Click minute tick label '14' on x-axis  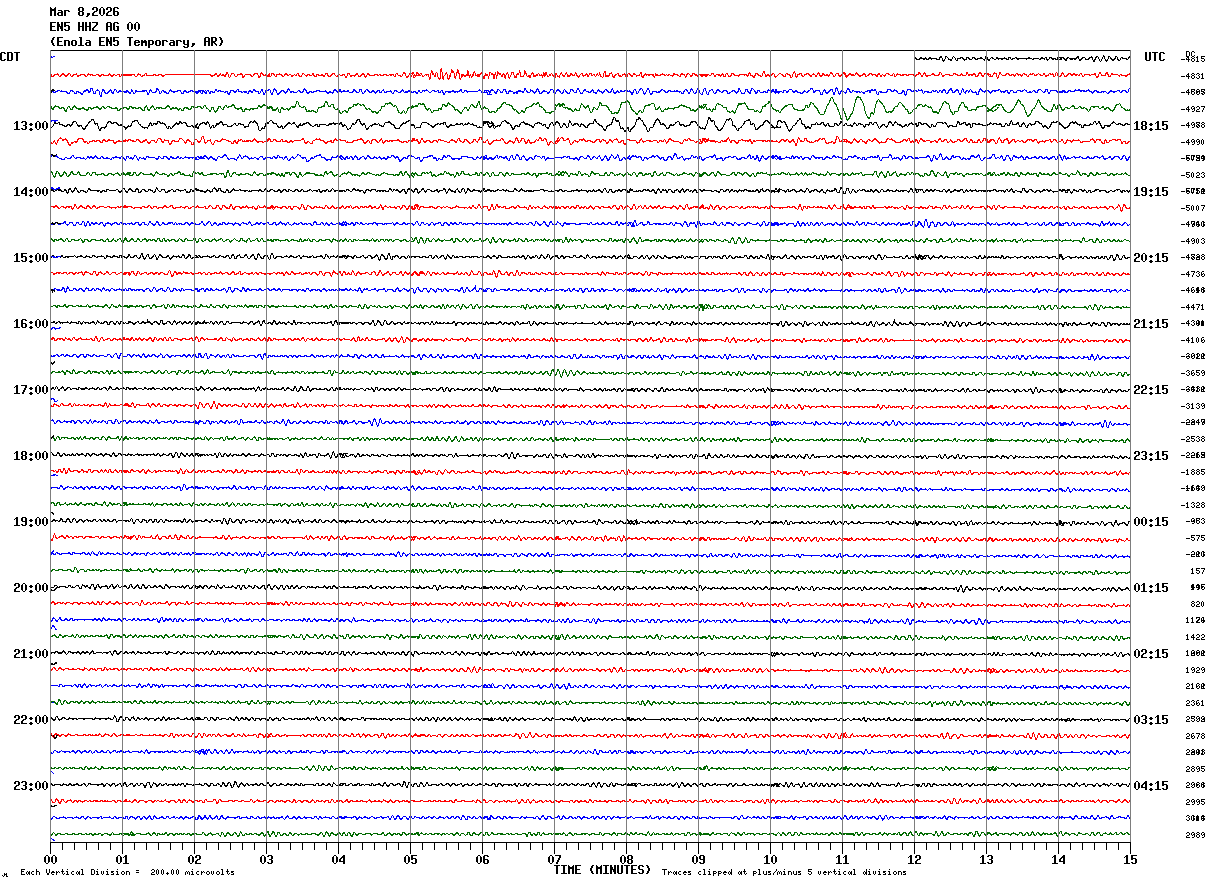(1058, 859)
